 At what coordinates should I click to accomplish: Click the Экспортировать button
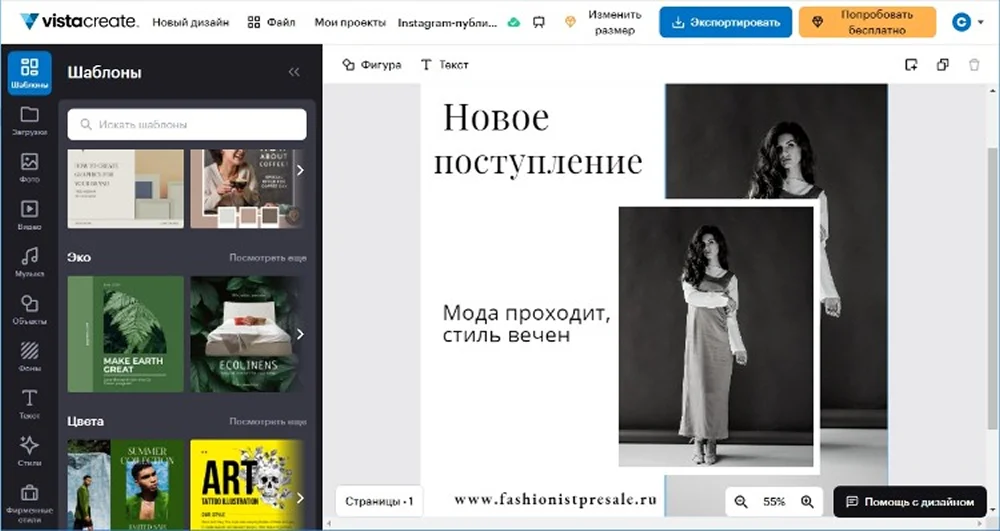tap(726, 22)
